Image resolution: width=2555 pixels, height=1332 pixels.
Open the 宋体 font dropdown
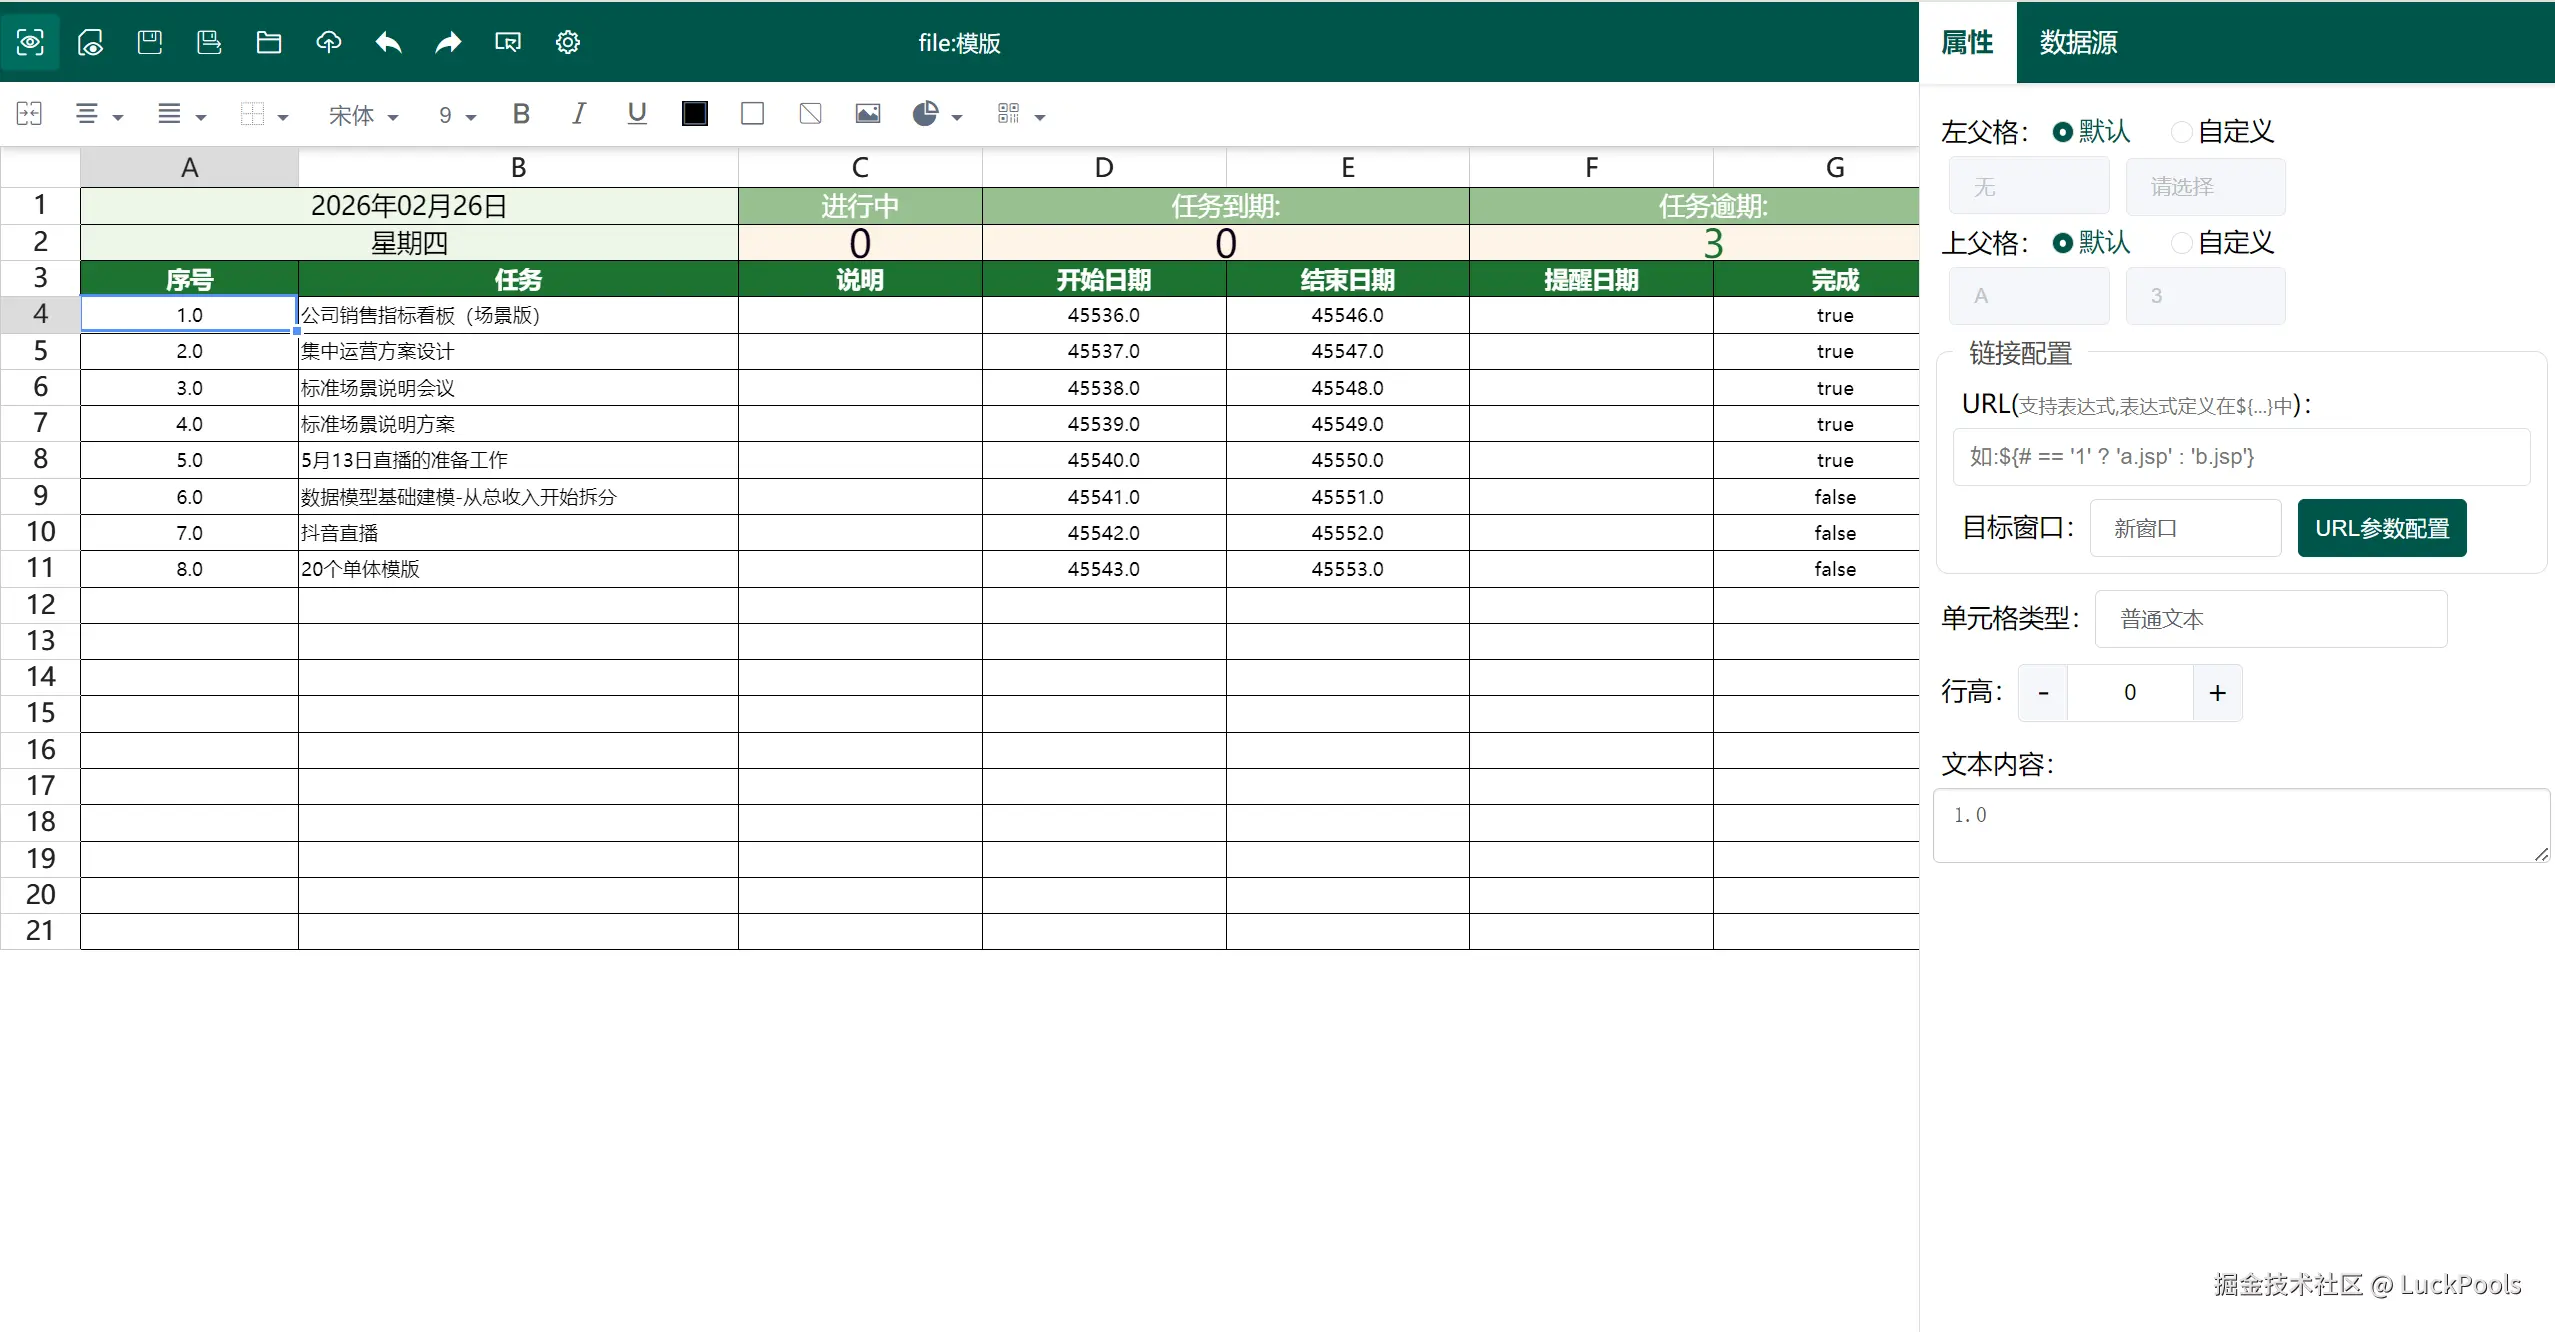point(363,116)
